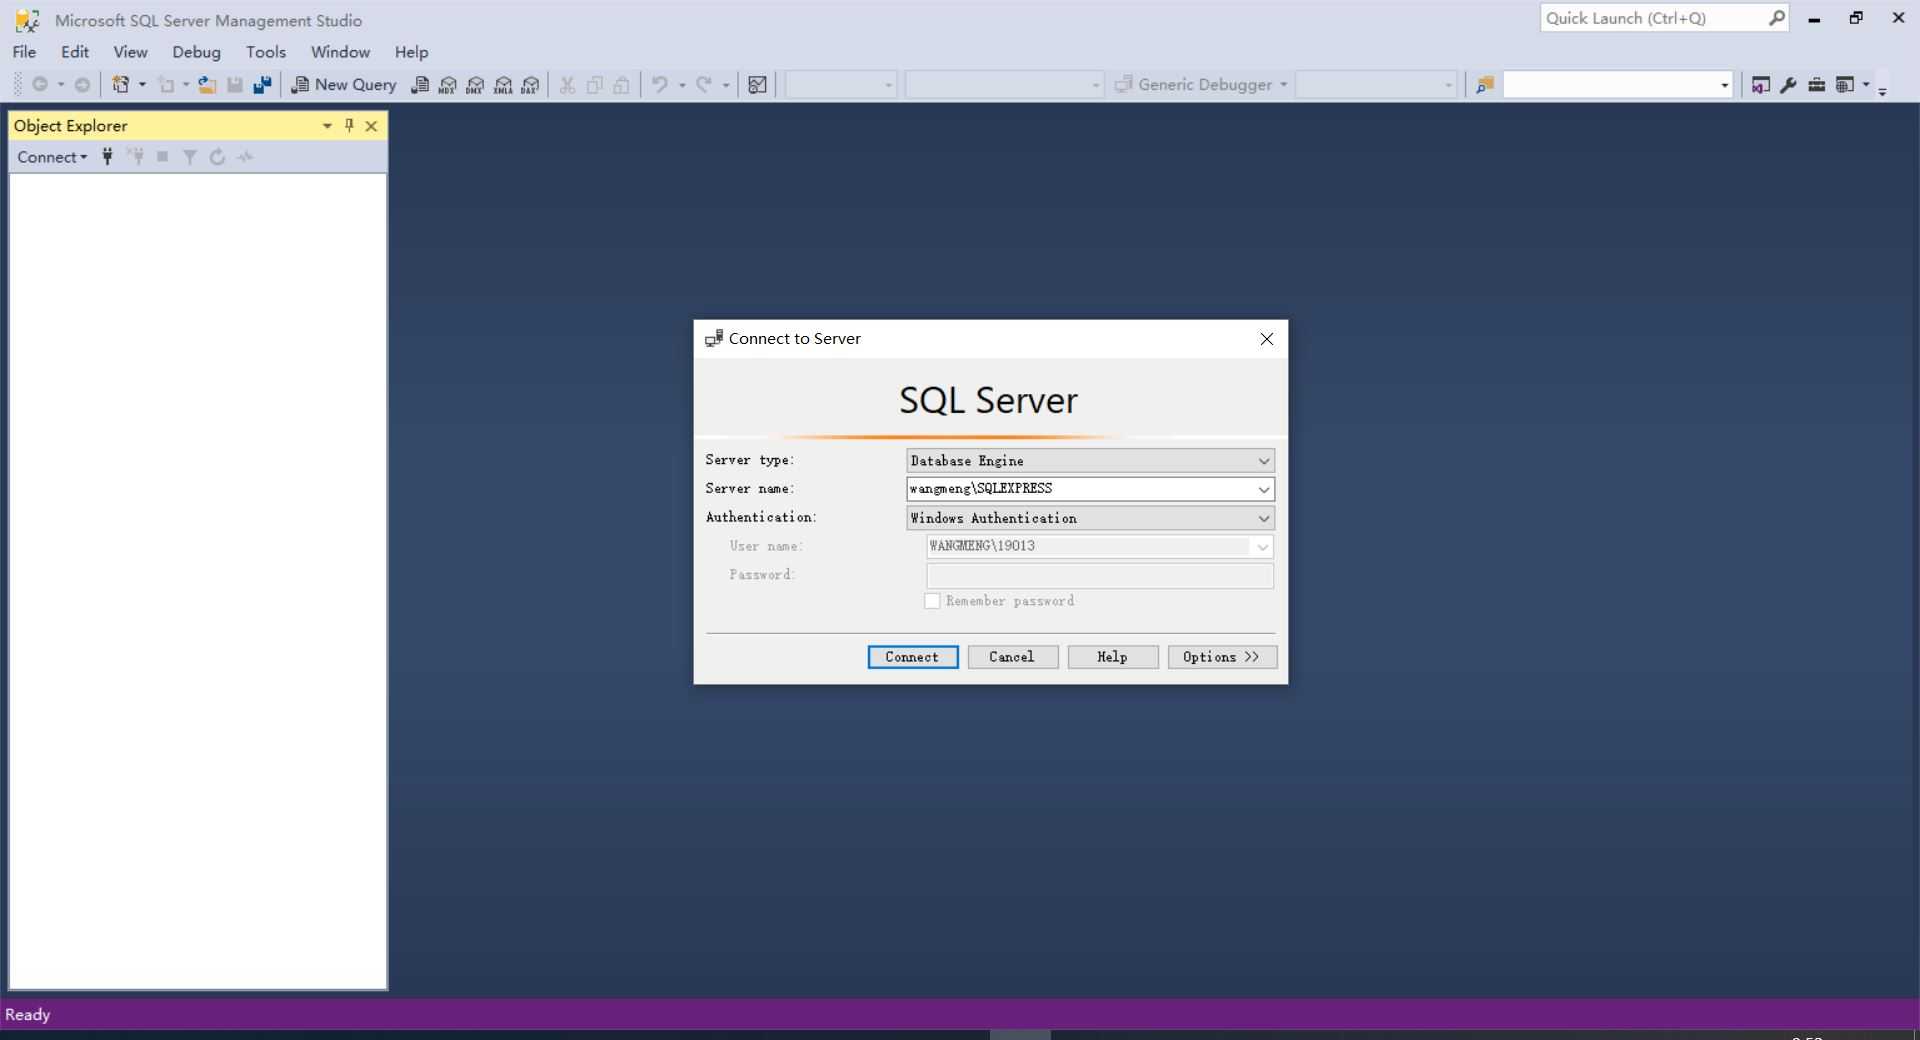
Task: Click the Redo arrow icon
Action: tap(704, 85)
